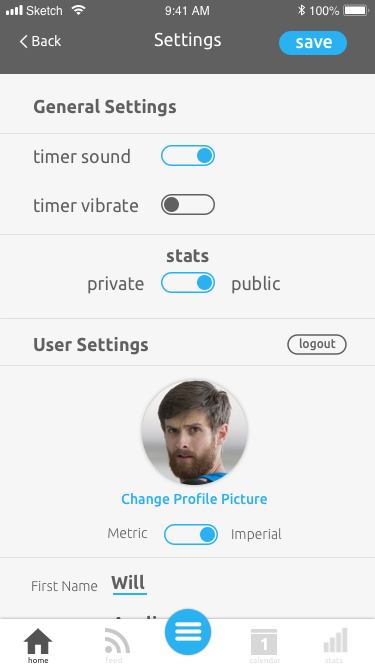Tap the battery indicator icon
This screenshot has height=667, width=375.
(356, 10)
